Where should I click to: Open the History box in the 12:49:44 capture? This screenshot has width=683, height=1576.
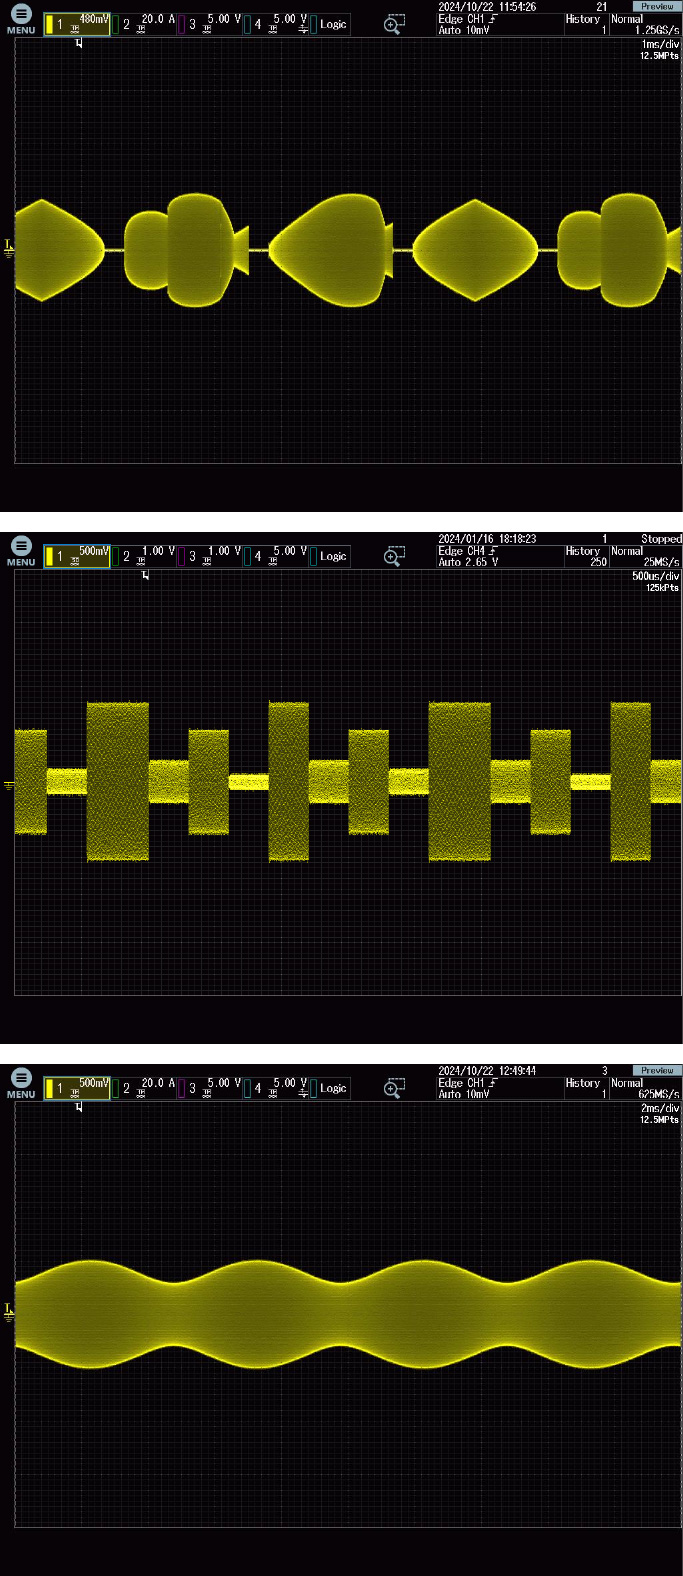pos(585,1089)
